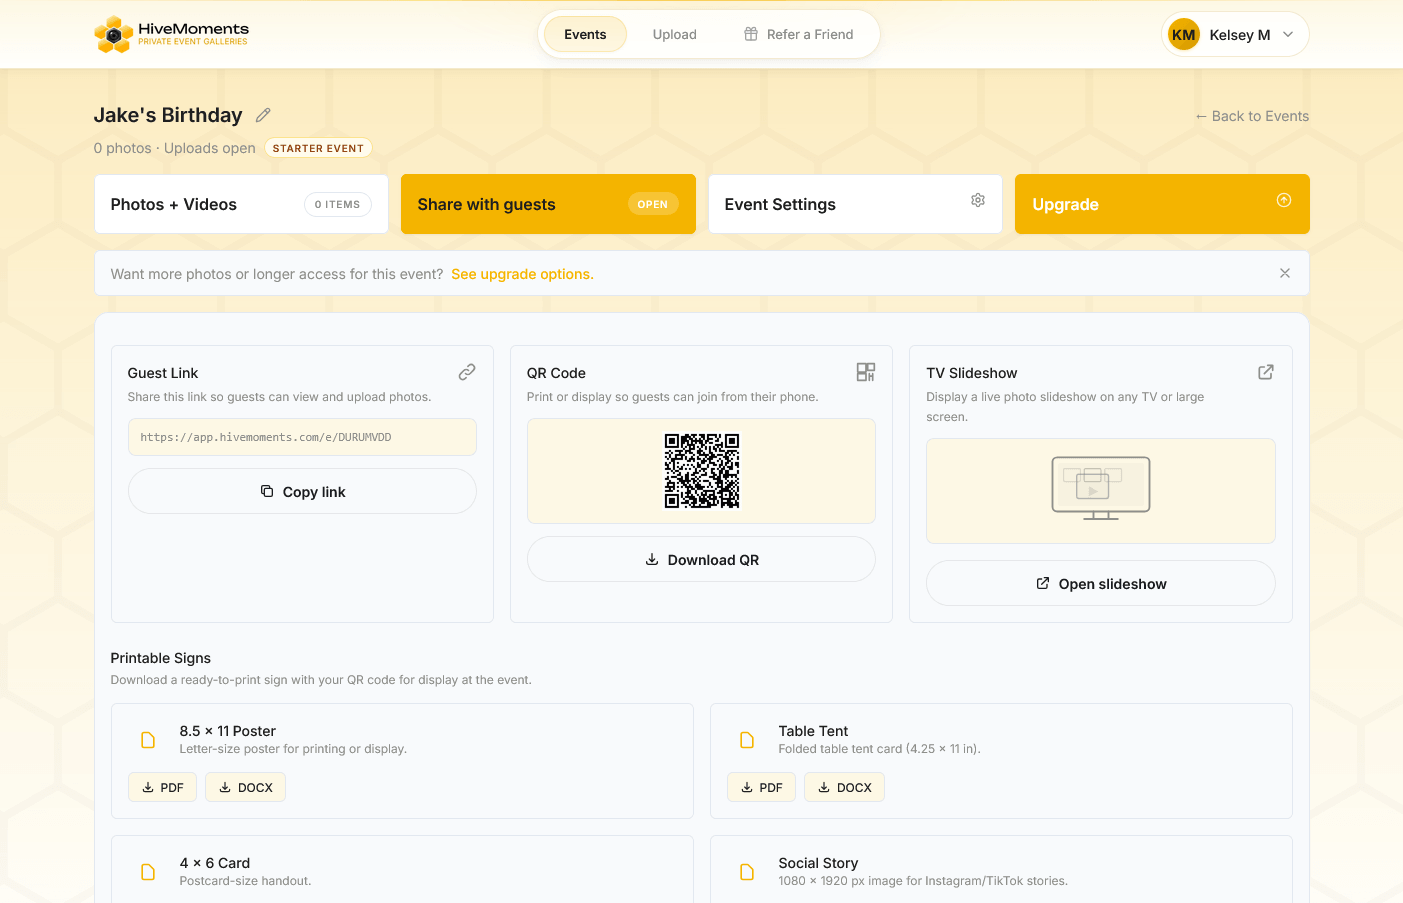
Task: Click the Upgrade arrow-circle icon
Action: [x=1284, y=200]
